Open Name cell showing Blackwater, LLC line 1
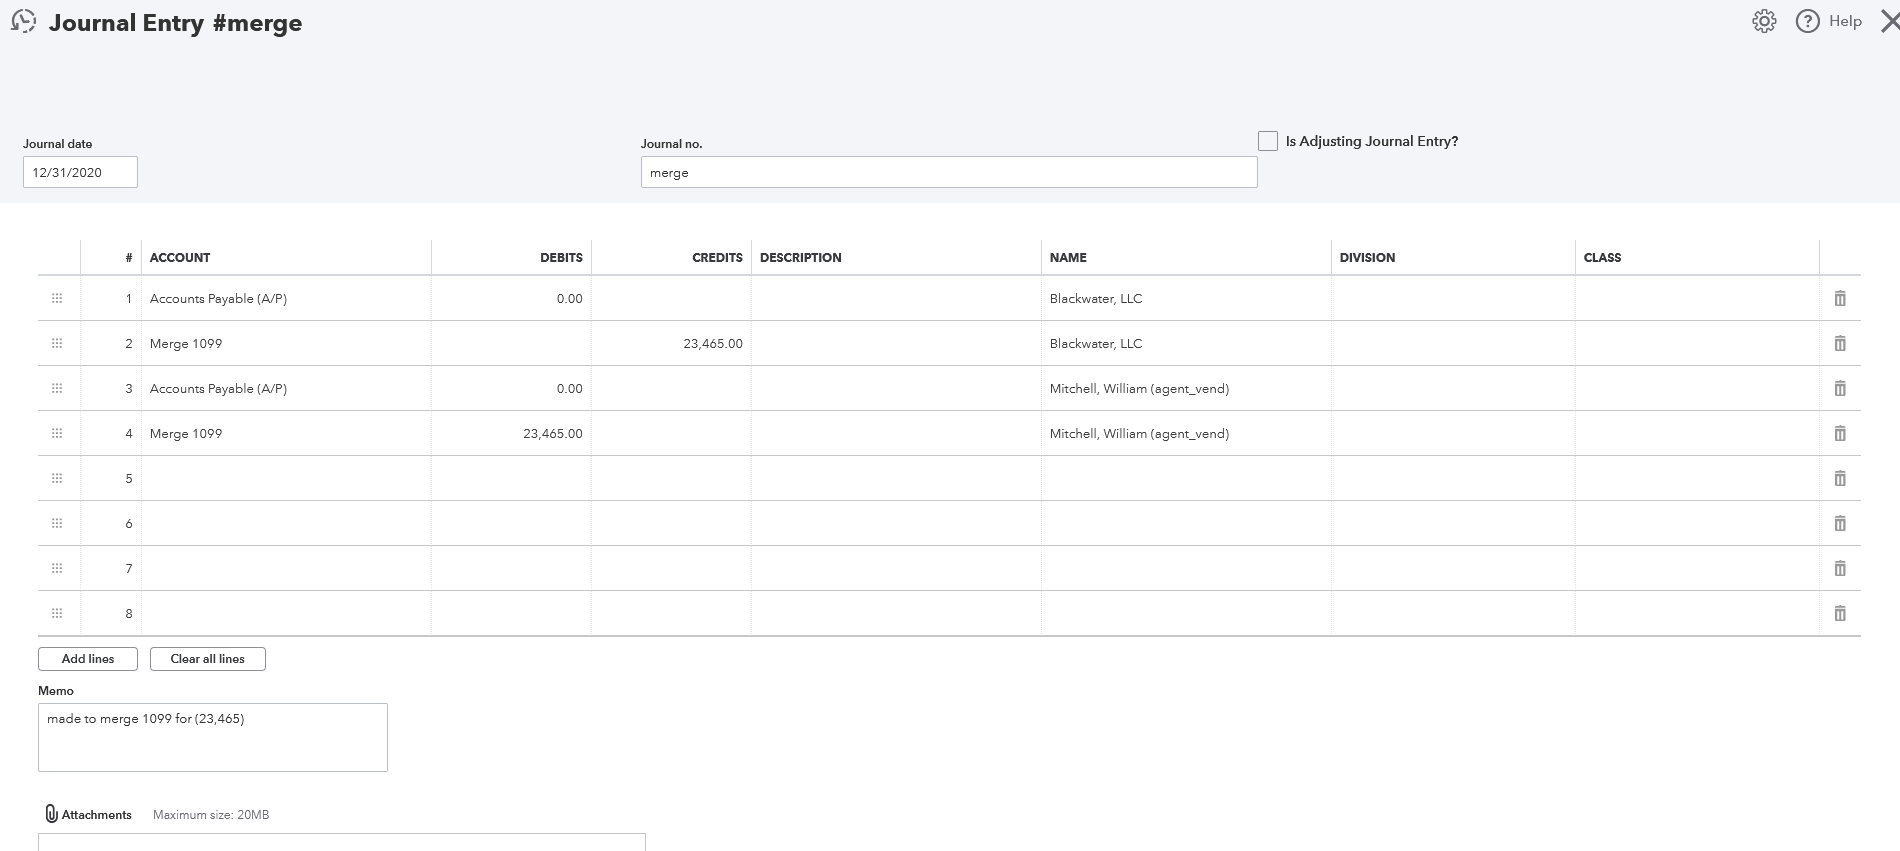The width and height of the screenshot is (1900, 851). coord(1185,299)
